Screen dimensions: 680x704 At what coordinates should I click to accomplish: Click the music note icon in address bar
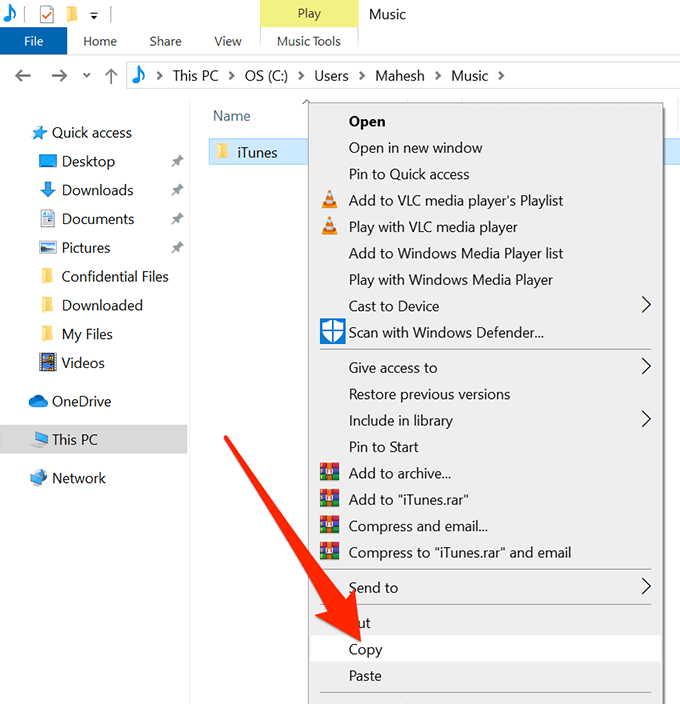point(139,75)
